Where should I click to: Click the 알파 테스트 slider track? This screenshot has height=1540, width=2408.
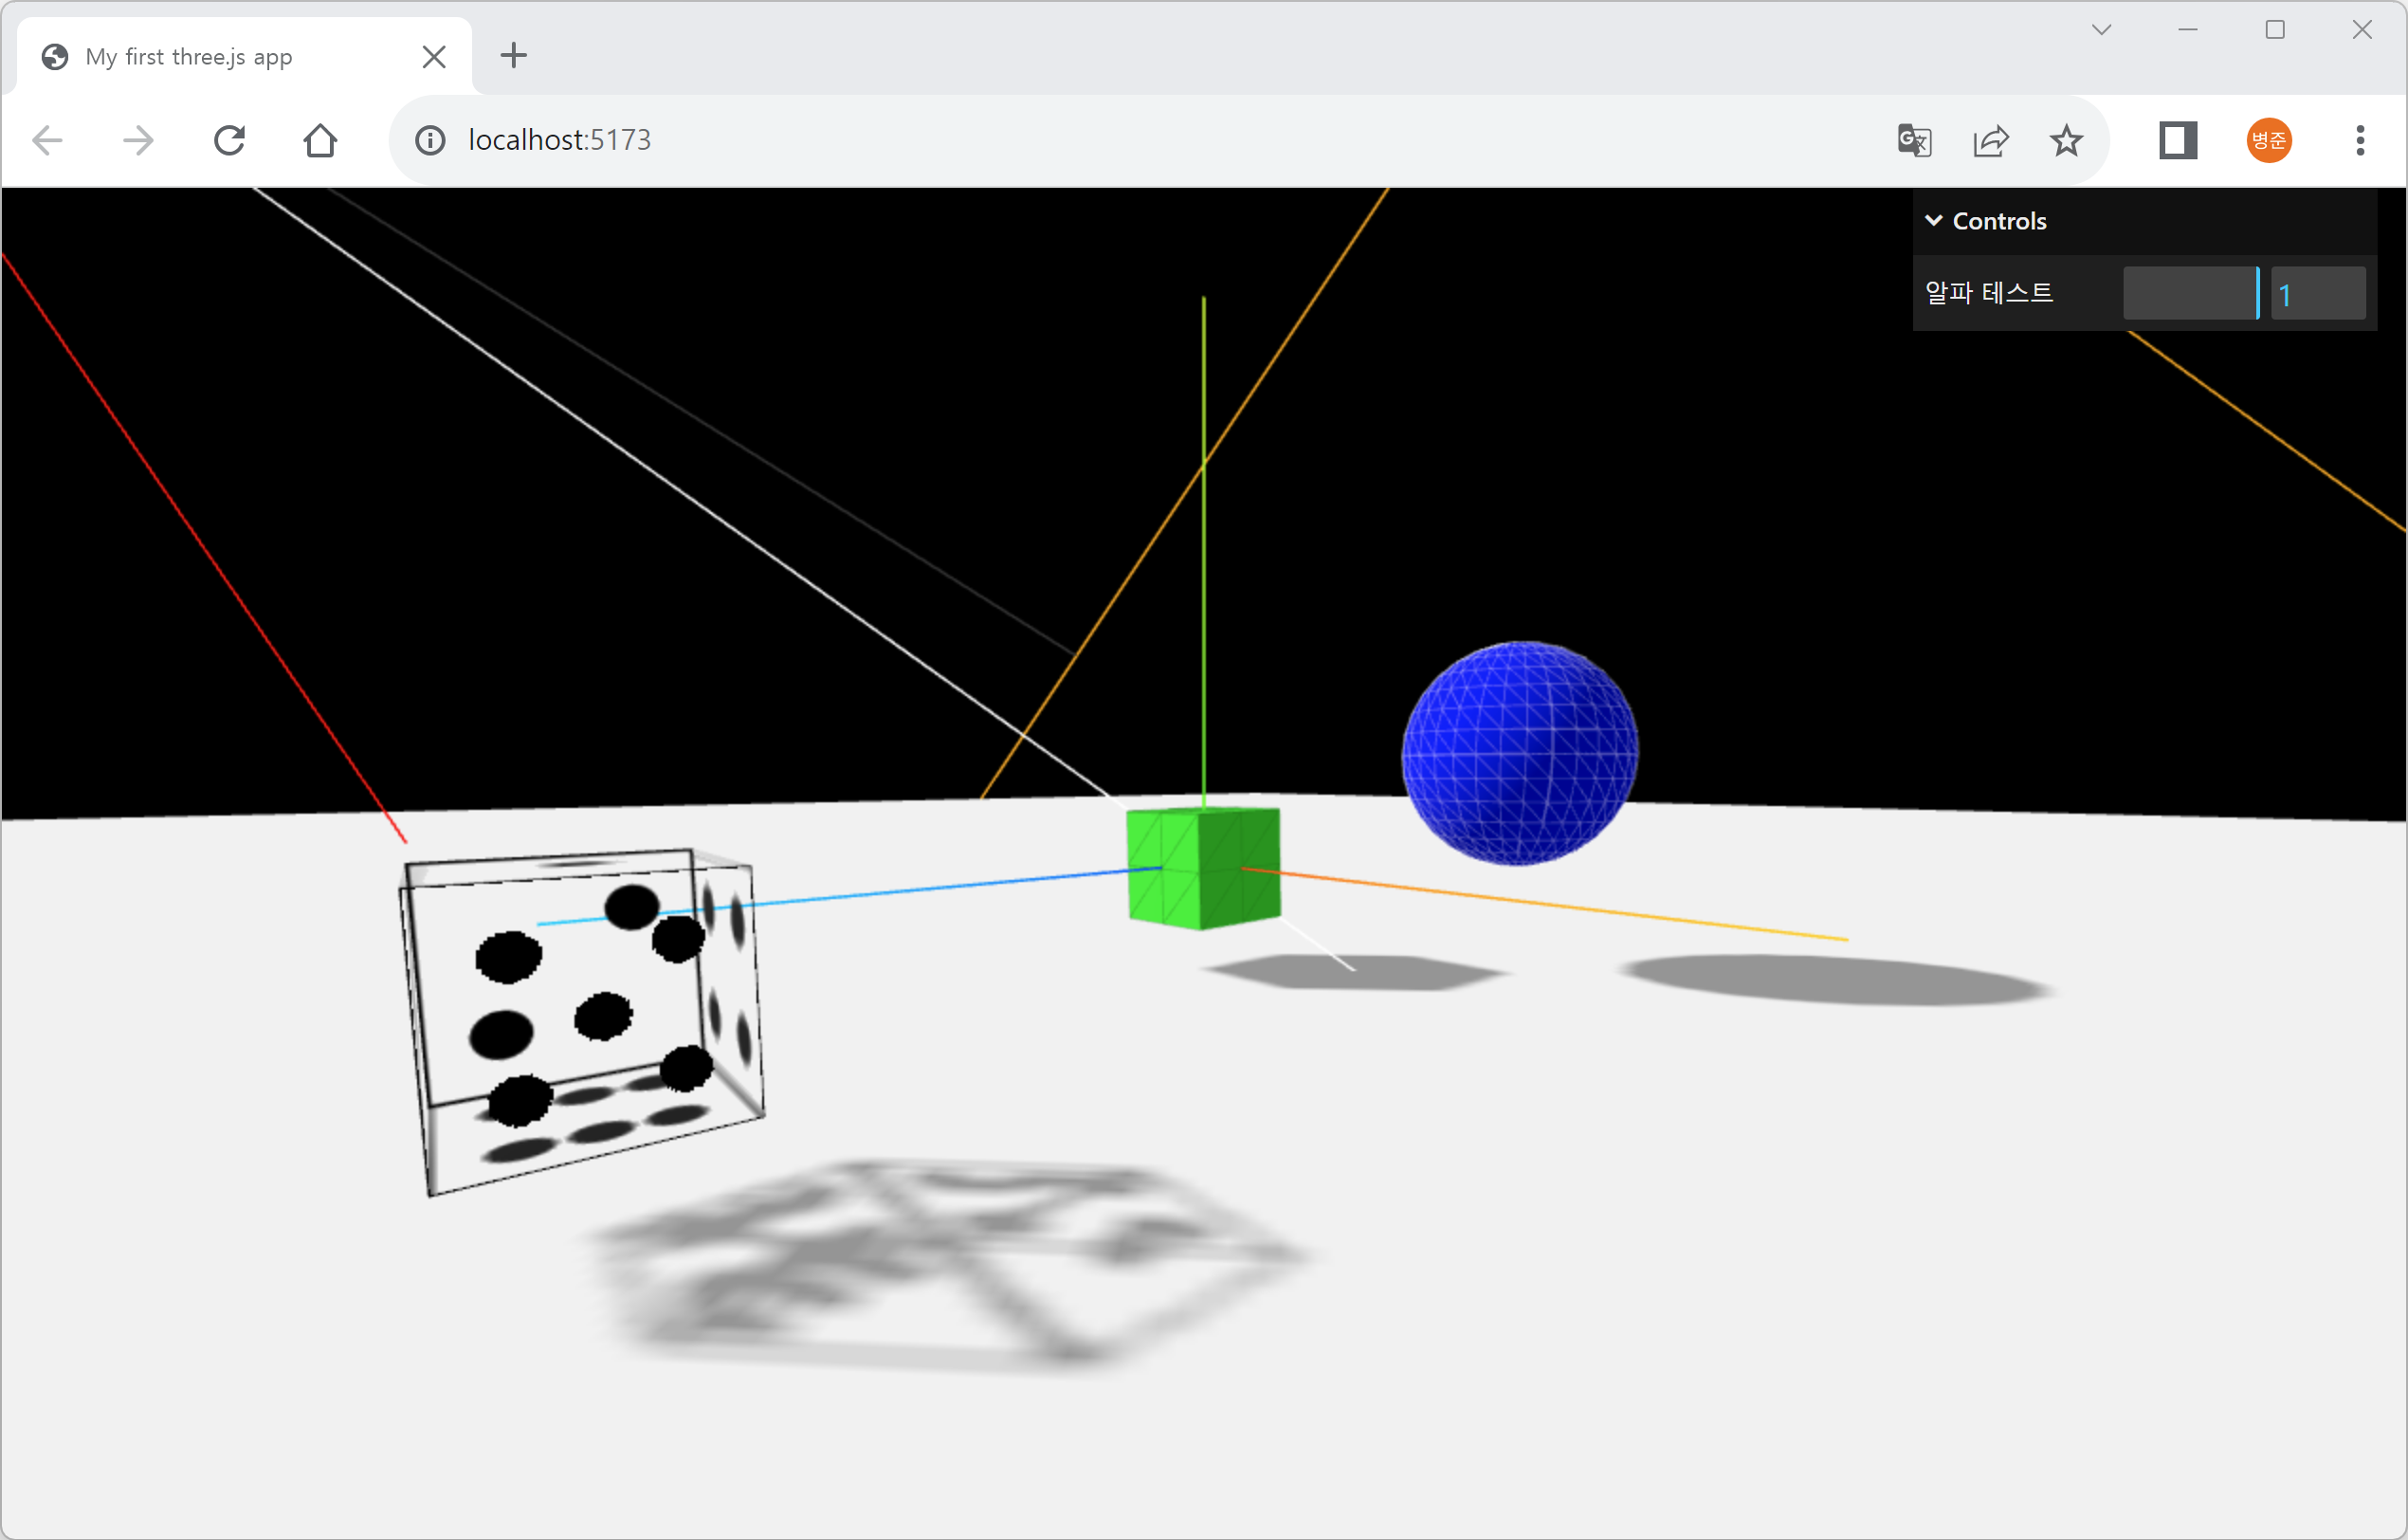[x=2190, y=293]
